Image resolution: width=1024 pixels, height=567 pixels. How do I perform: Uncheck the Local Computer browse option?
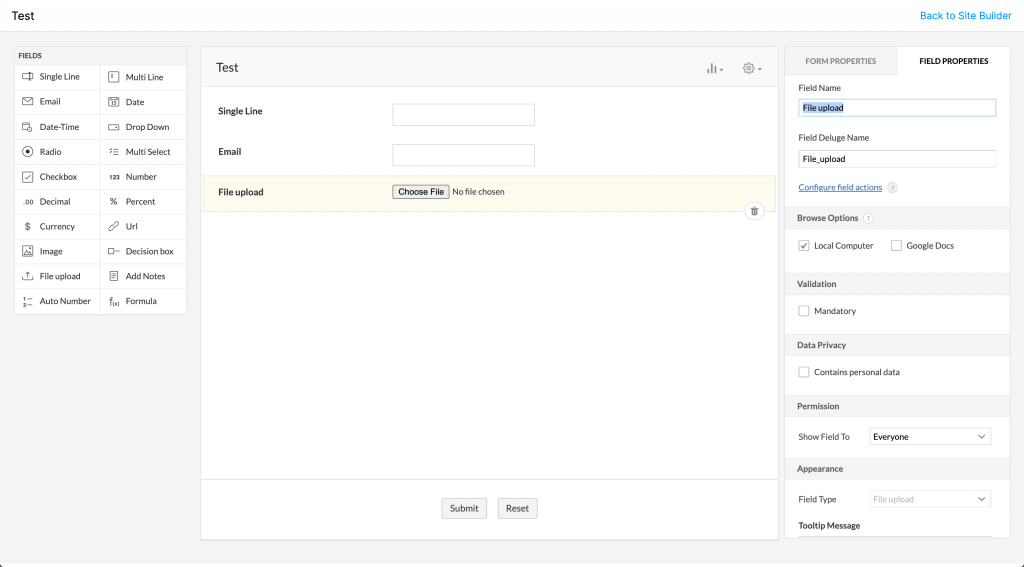804,246
